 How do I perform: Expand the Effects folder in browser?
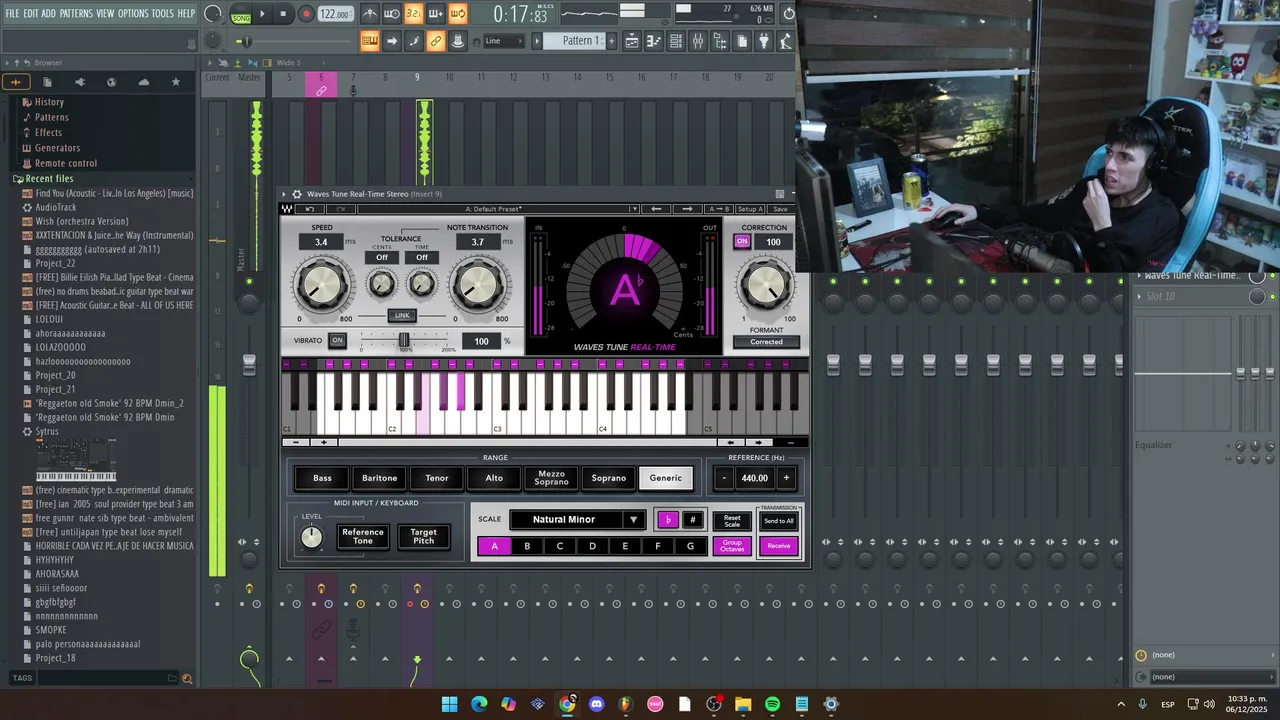pos(48,132)
